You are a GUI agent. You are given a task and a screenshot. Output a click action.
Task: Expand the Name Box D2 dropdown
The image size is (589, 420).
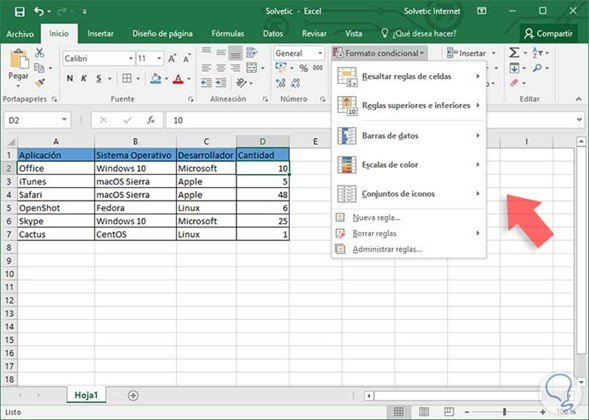pyautogui.click(x=64, y=120)
